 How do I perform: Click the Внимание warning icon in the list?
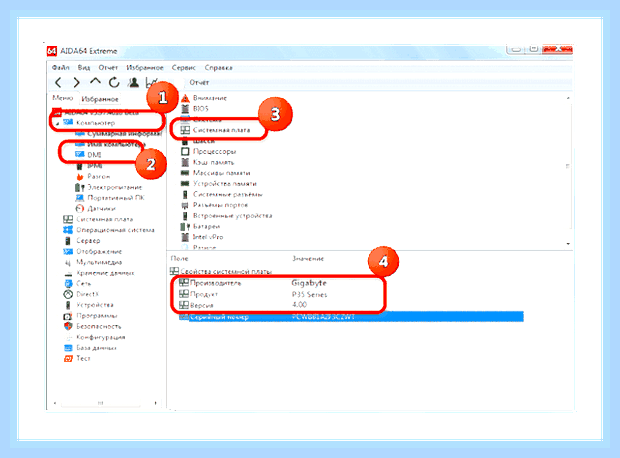click(x=185, y=98)
